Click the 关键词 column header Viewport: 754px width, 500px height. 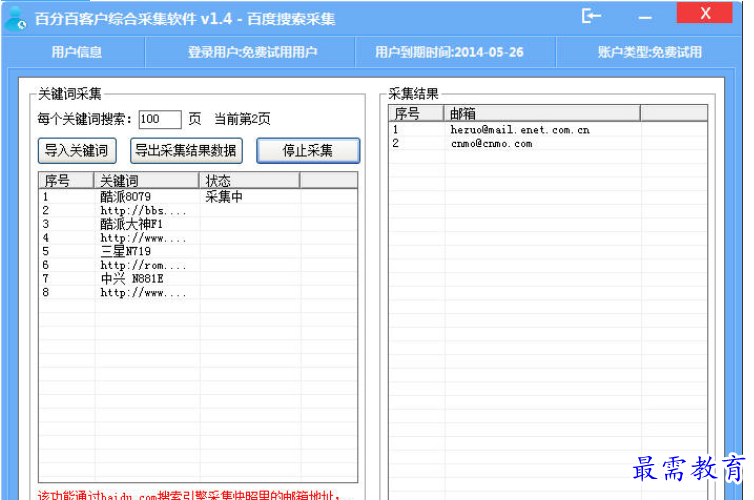click(x=146, y=181)
